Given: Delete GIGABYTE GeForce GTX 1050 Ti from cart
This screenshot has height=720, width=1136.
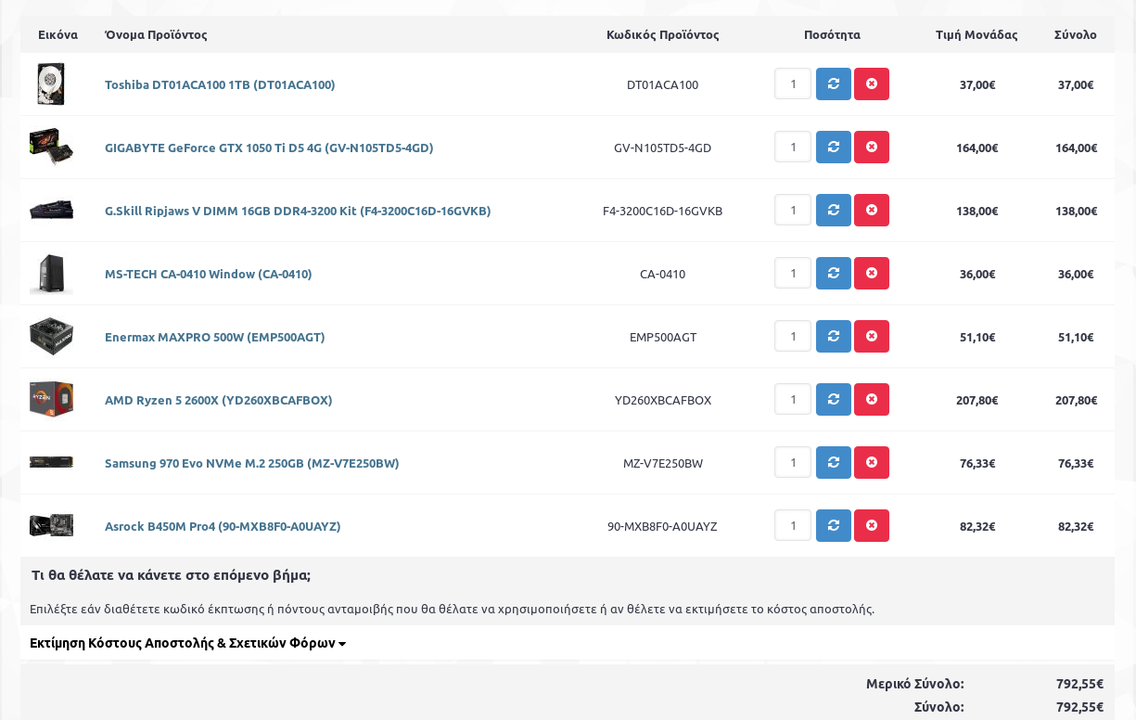Looking at the screenshot, I should pyautogui.click(x=872, y=147).
